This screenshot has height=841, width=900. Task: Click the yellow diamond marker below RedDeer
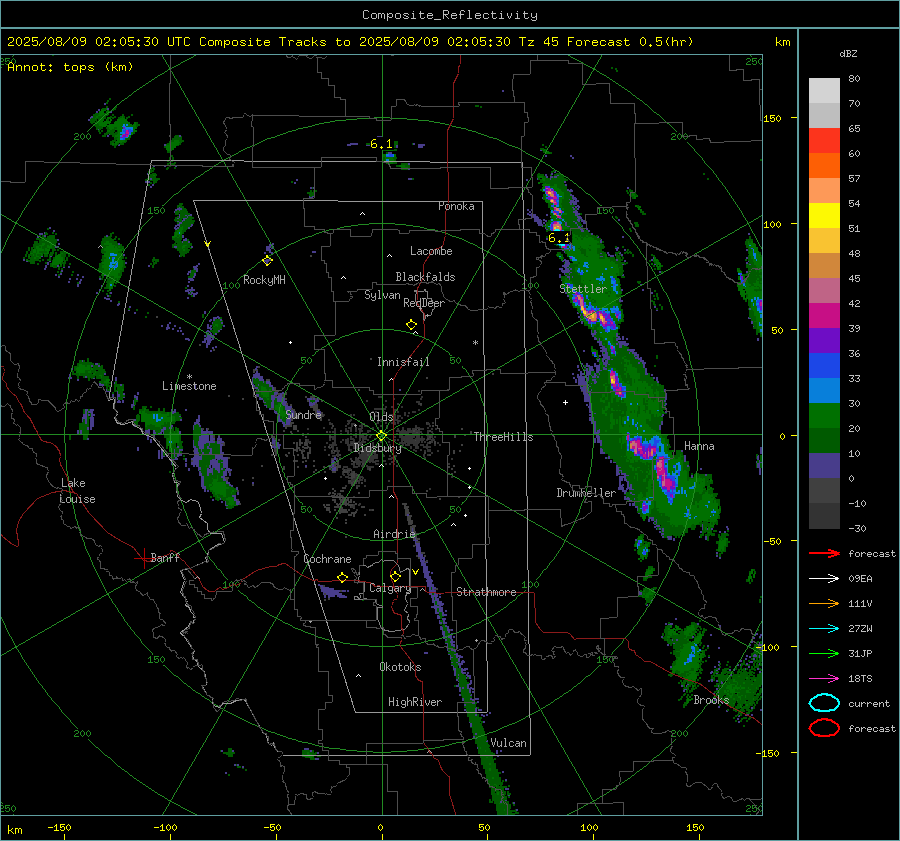[x=411, y=325]
